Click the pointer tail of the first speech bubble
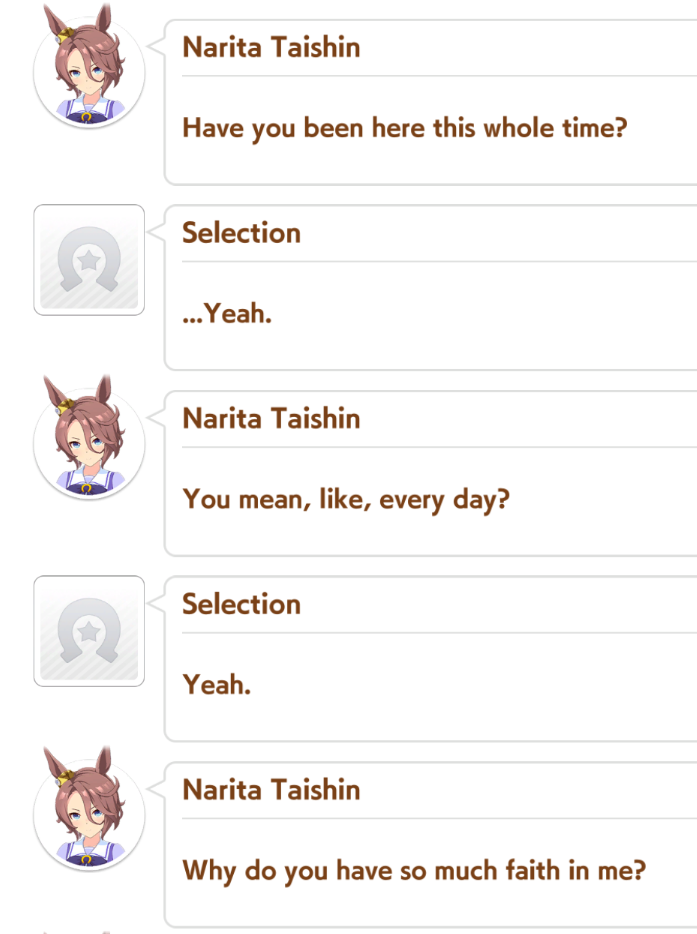This screenshot has height=934, width=697. click(156, 47)
